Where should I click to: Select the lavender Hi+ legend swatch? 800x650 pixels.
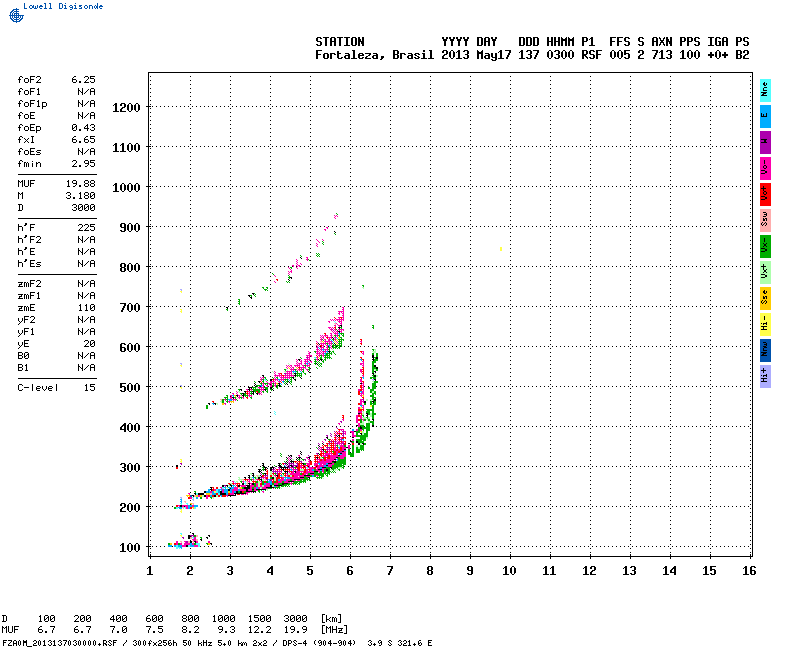point(765,377)
